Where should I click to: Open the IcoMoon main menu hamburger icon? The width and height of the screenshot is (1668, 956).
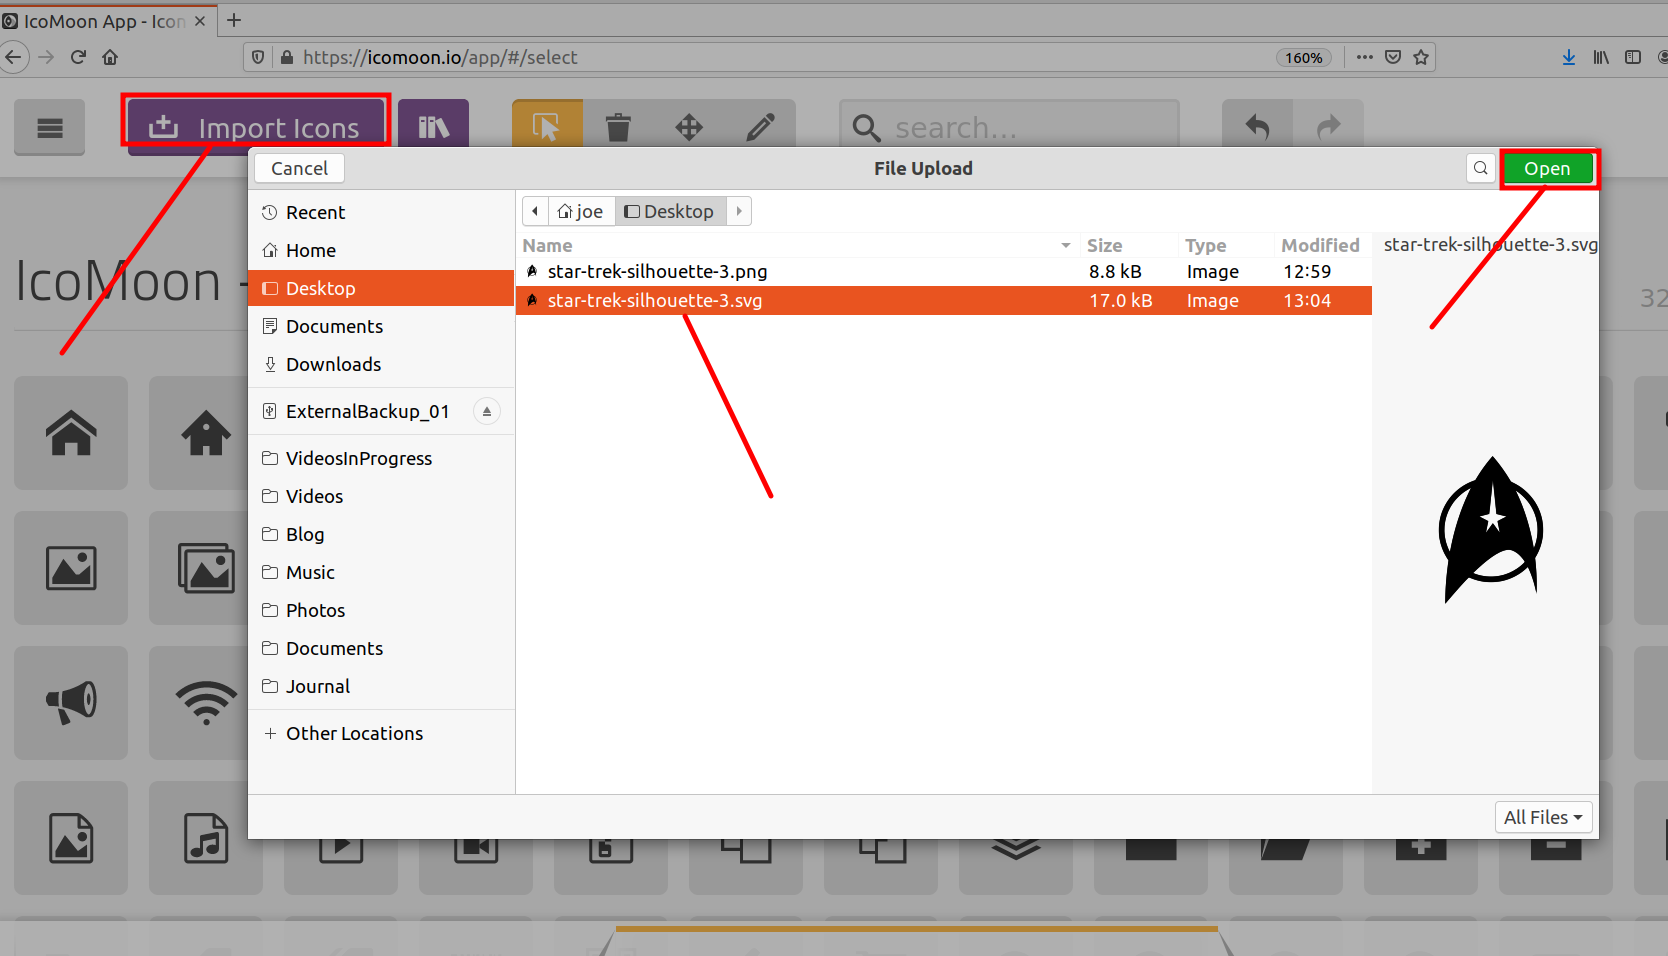tap(49, 128)
